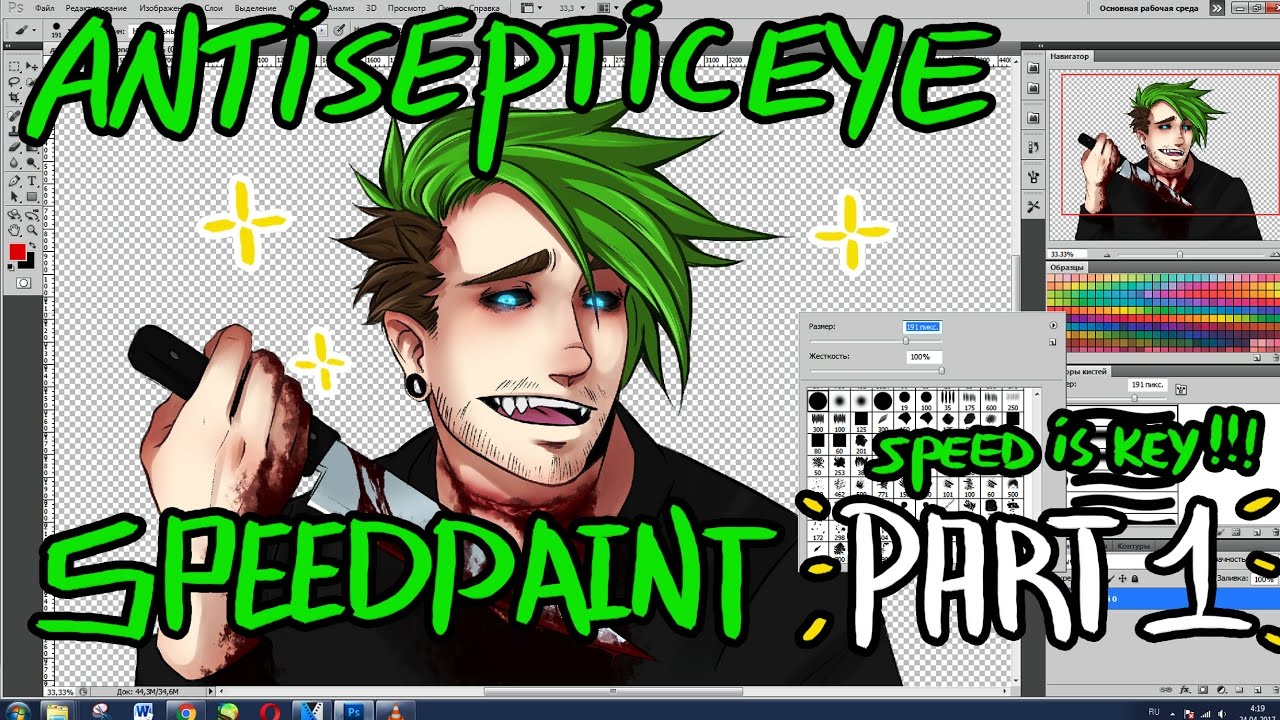
Task: Open tool preset picker for Brush
Action: (22, 31)
